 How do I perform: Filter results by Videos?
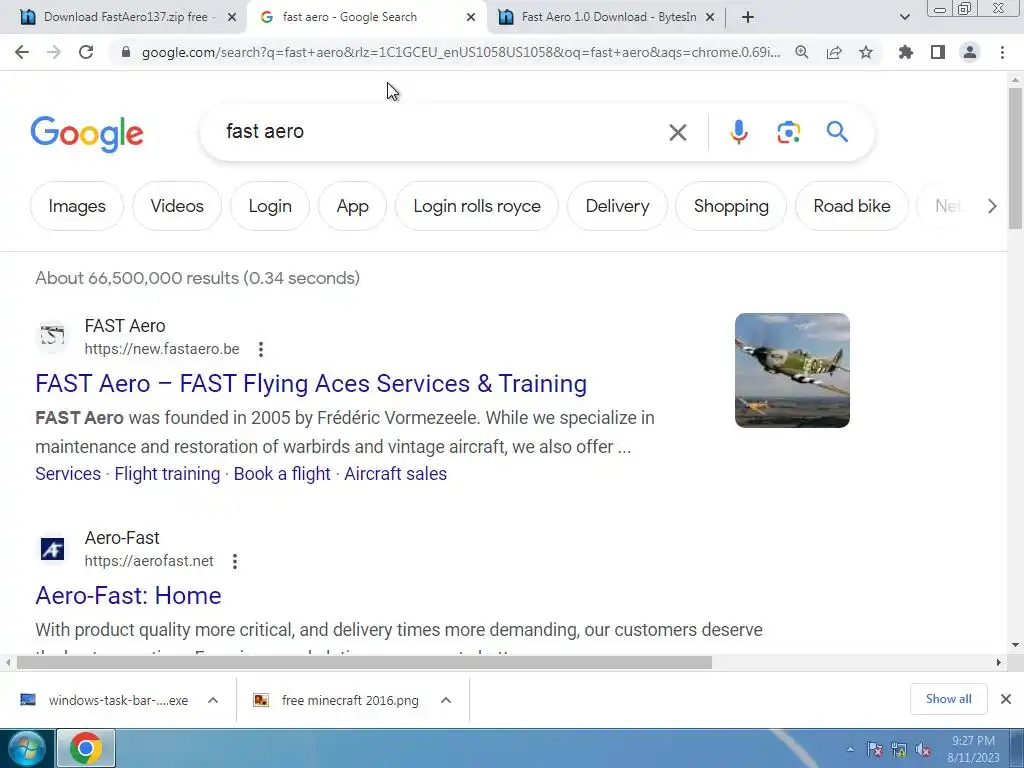(x=177, y=206)
